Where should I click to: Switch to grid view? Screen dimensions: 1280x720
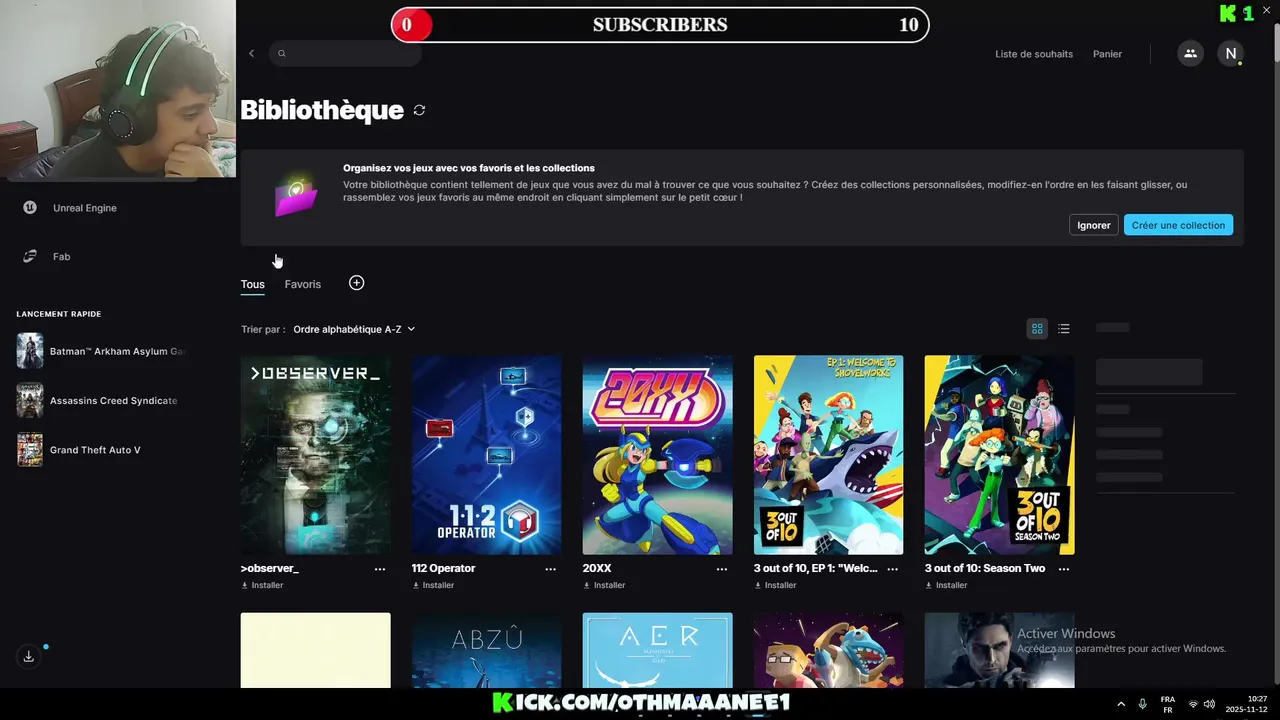pyautogui.click(x=1037, y=329)
